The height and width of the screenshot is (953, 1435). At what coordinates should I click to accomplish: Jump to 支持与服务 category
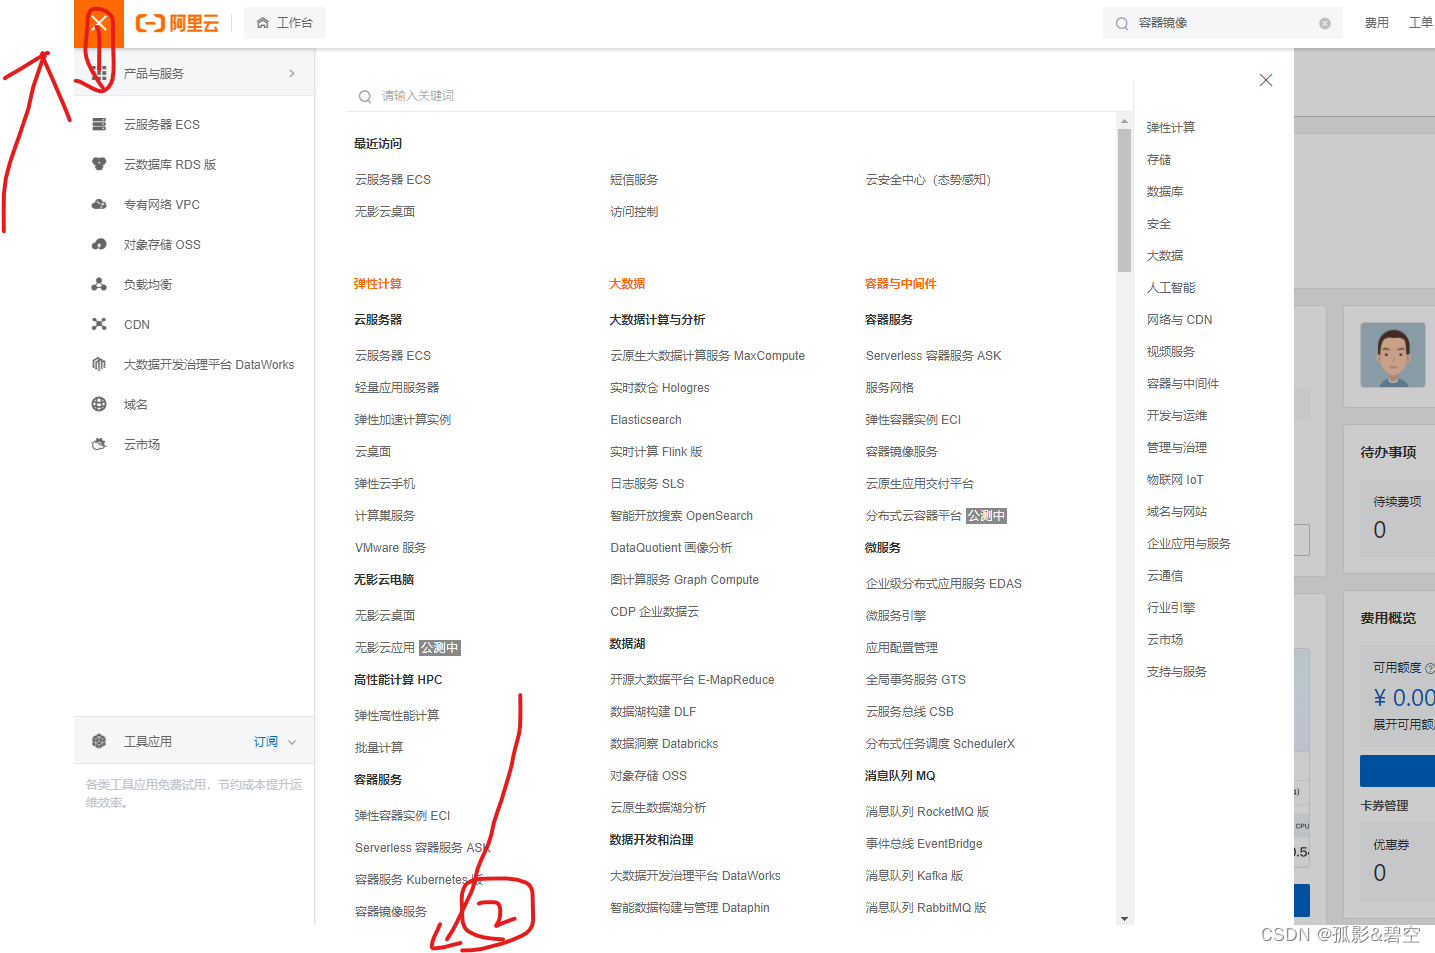pyautogui.click(x=1177, y=672)
